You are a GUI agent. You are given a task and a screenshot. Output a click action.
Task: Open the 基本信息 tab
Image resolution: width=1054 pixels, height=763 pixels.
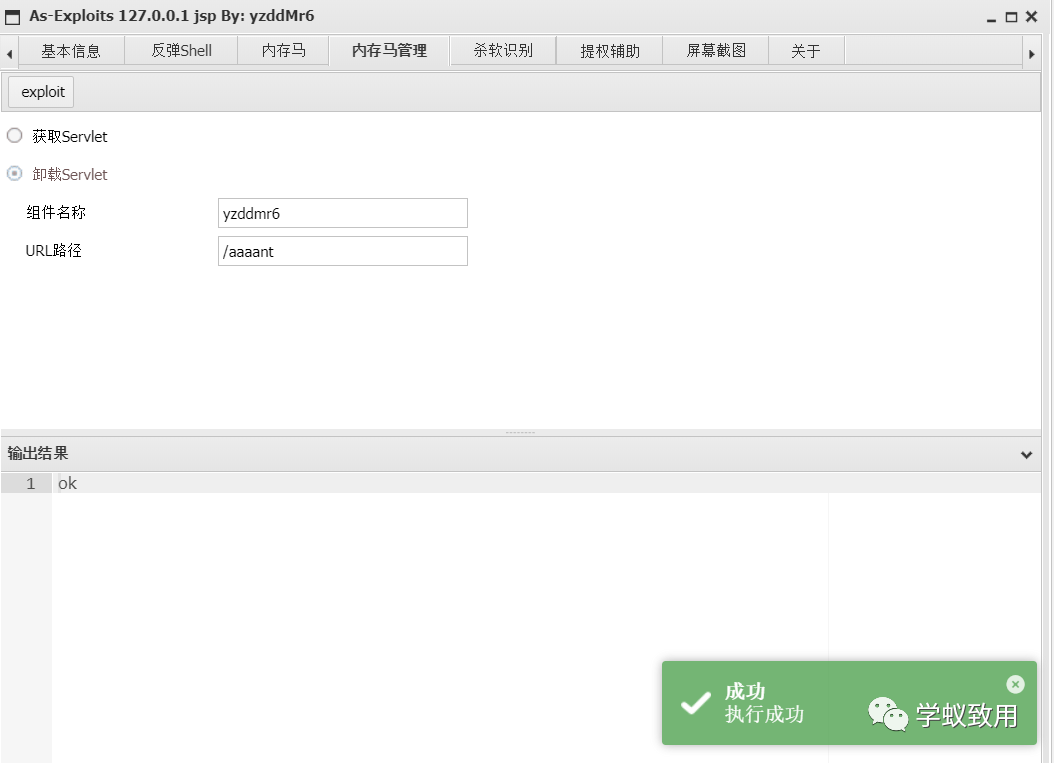pos(71,51)
